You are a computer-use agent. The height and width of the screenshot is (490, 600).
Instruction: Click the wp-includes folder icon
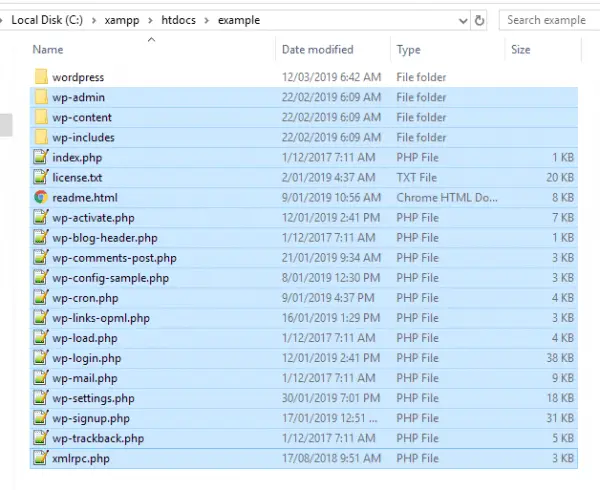pos(41,137)
